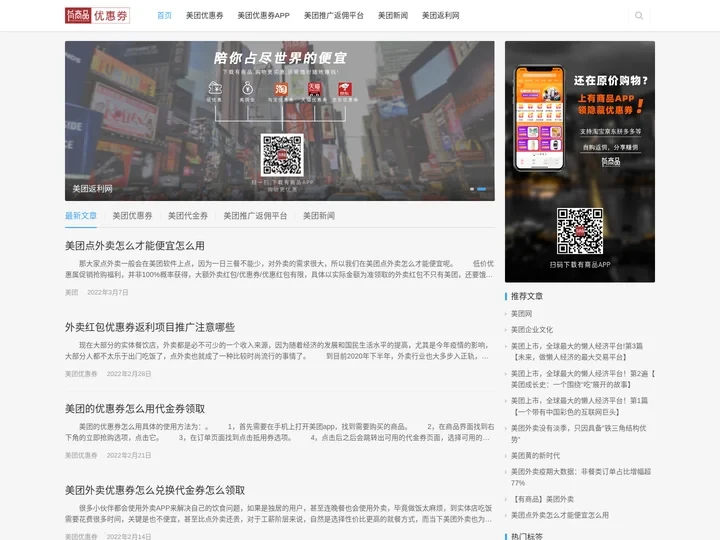Click 美团优惠券 category dated 2022年2月28日
This screenshot has height=540, width=720.
[81, 374]
